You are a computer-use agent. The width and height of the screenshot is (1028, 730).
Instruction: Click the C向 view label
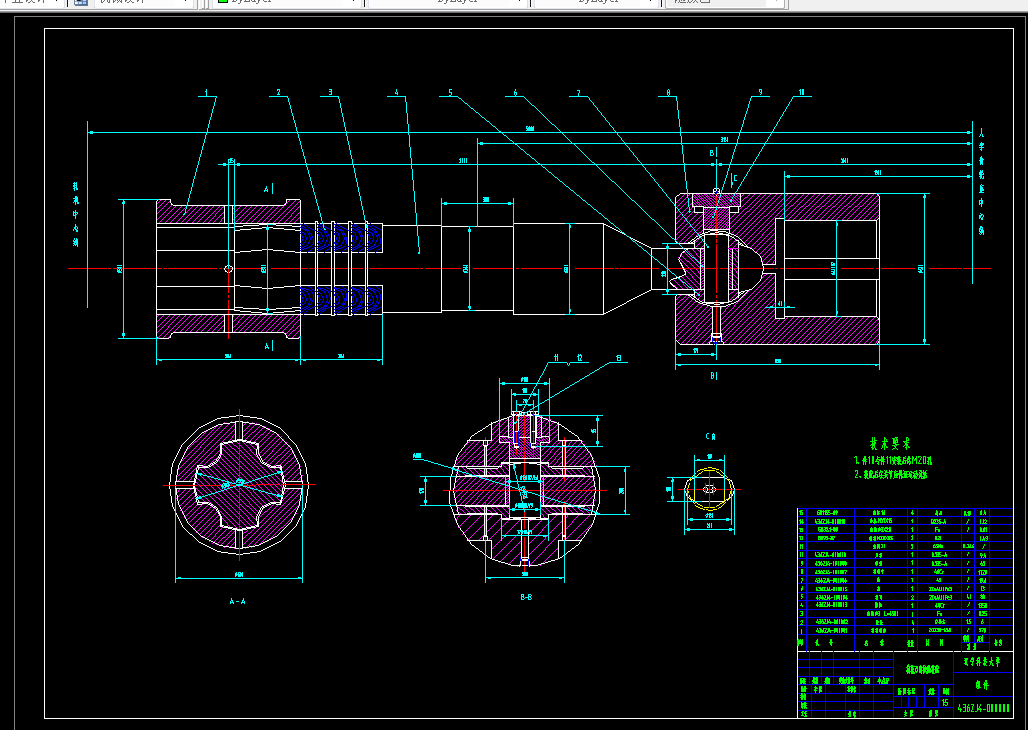[x=710, y=437]
